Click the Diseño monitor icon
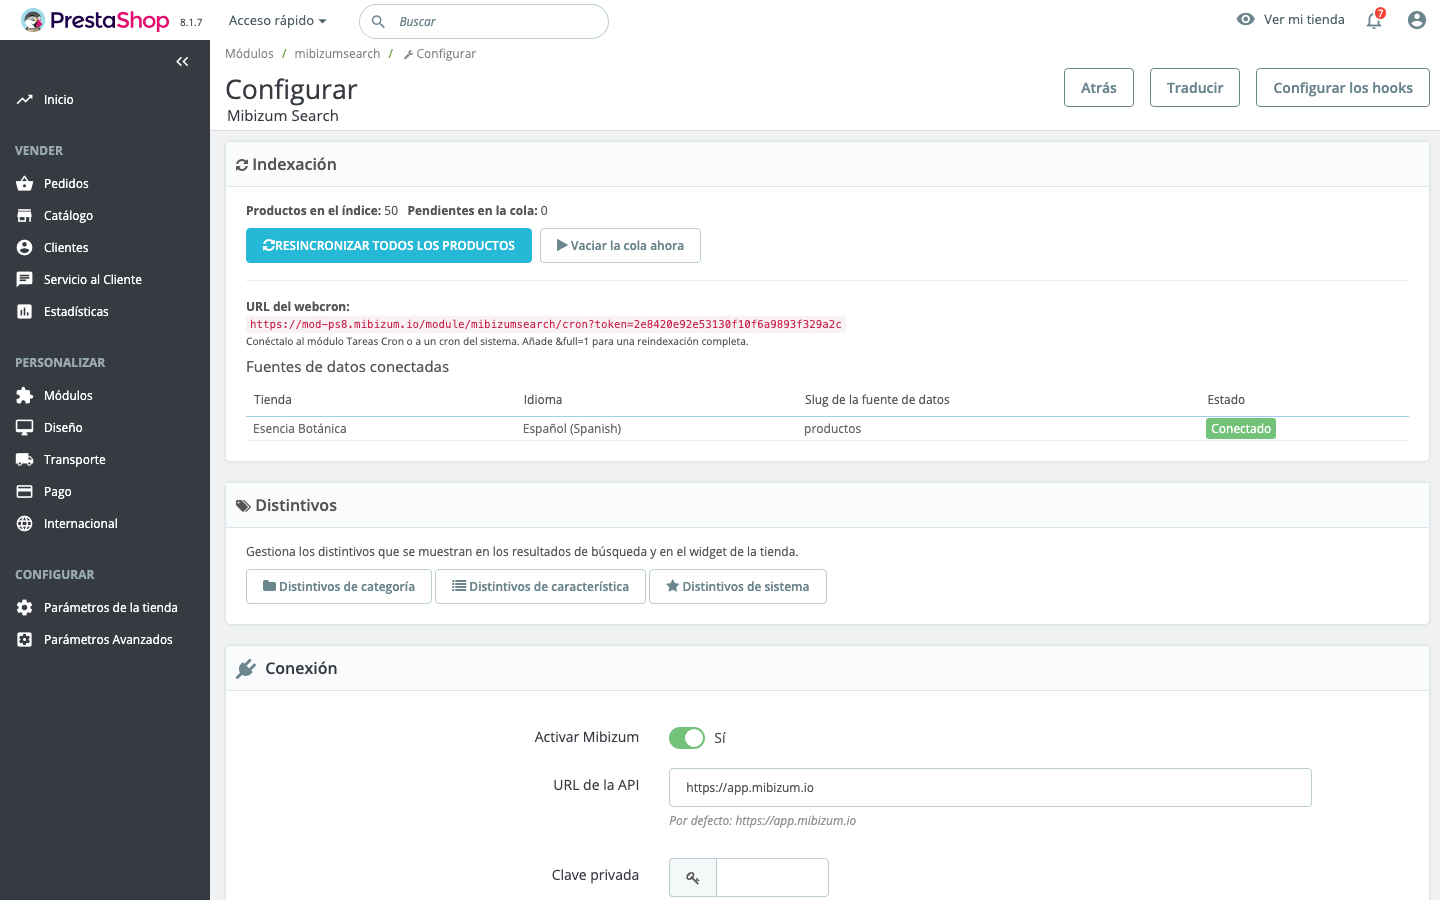 (25, 428)
